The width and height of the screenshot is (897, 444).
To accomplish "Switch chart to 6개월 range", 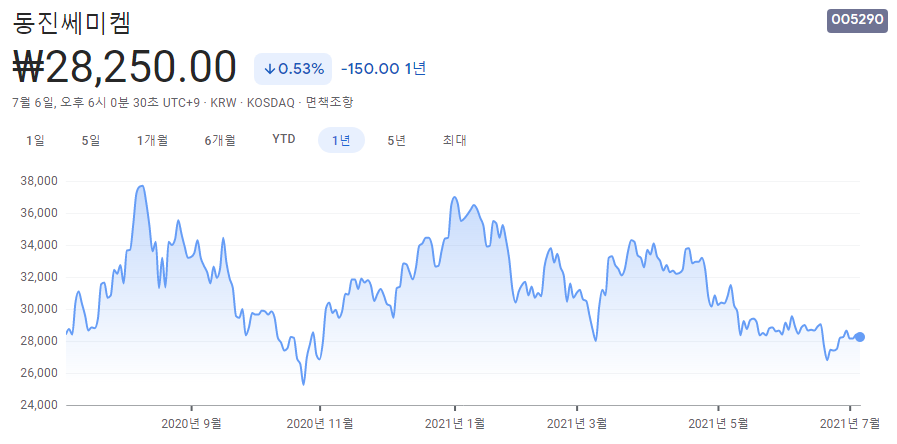I will coord(220,140).
